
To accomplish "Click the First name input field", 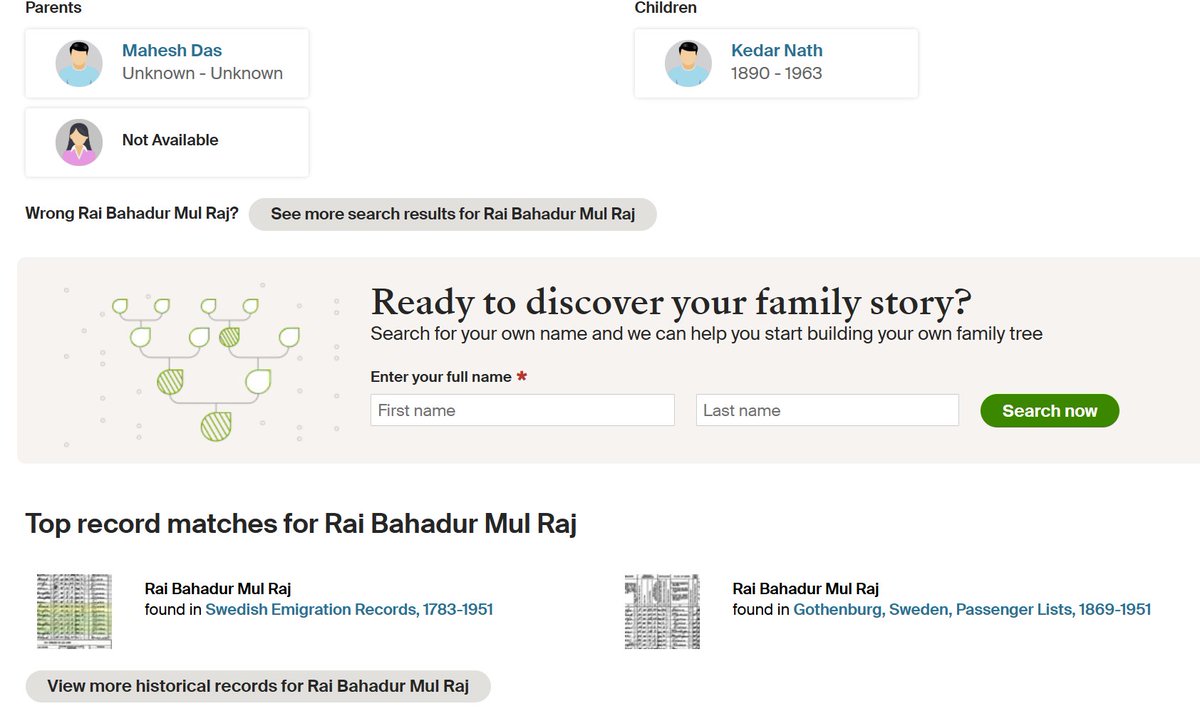I will click(522, 410).
